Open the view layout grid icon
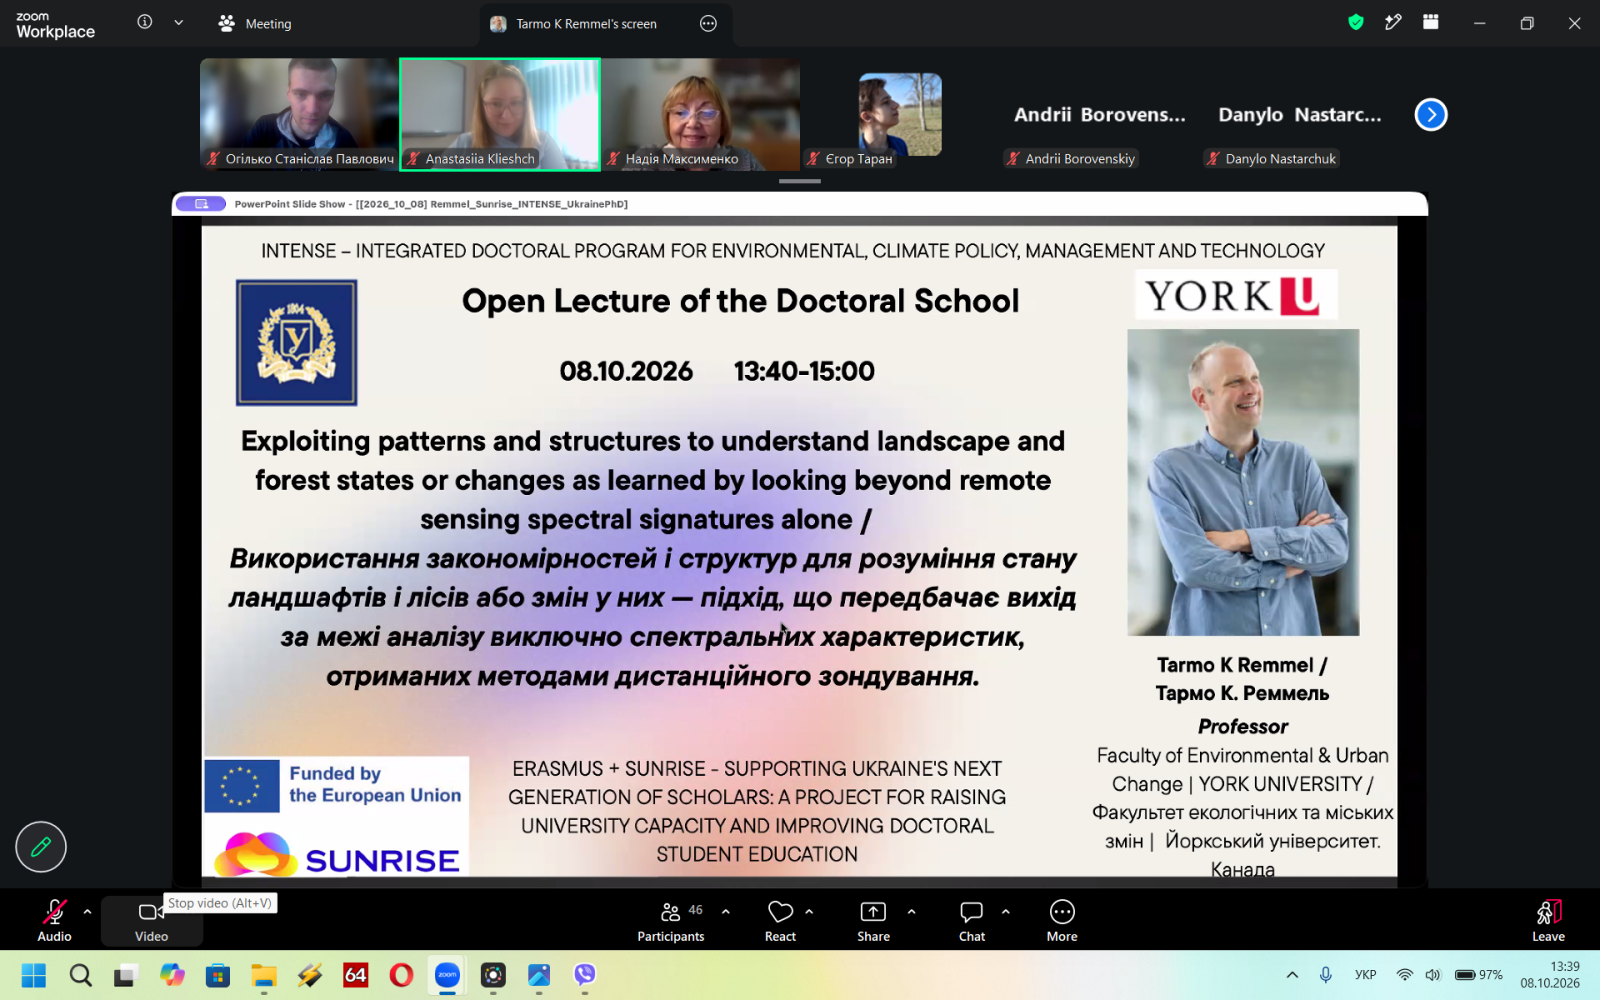The width and height of the screenshot is (1600, 1000). point(1431,22)
